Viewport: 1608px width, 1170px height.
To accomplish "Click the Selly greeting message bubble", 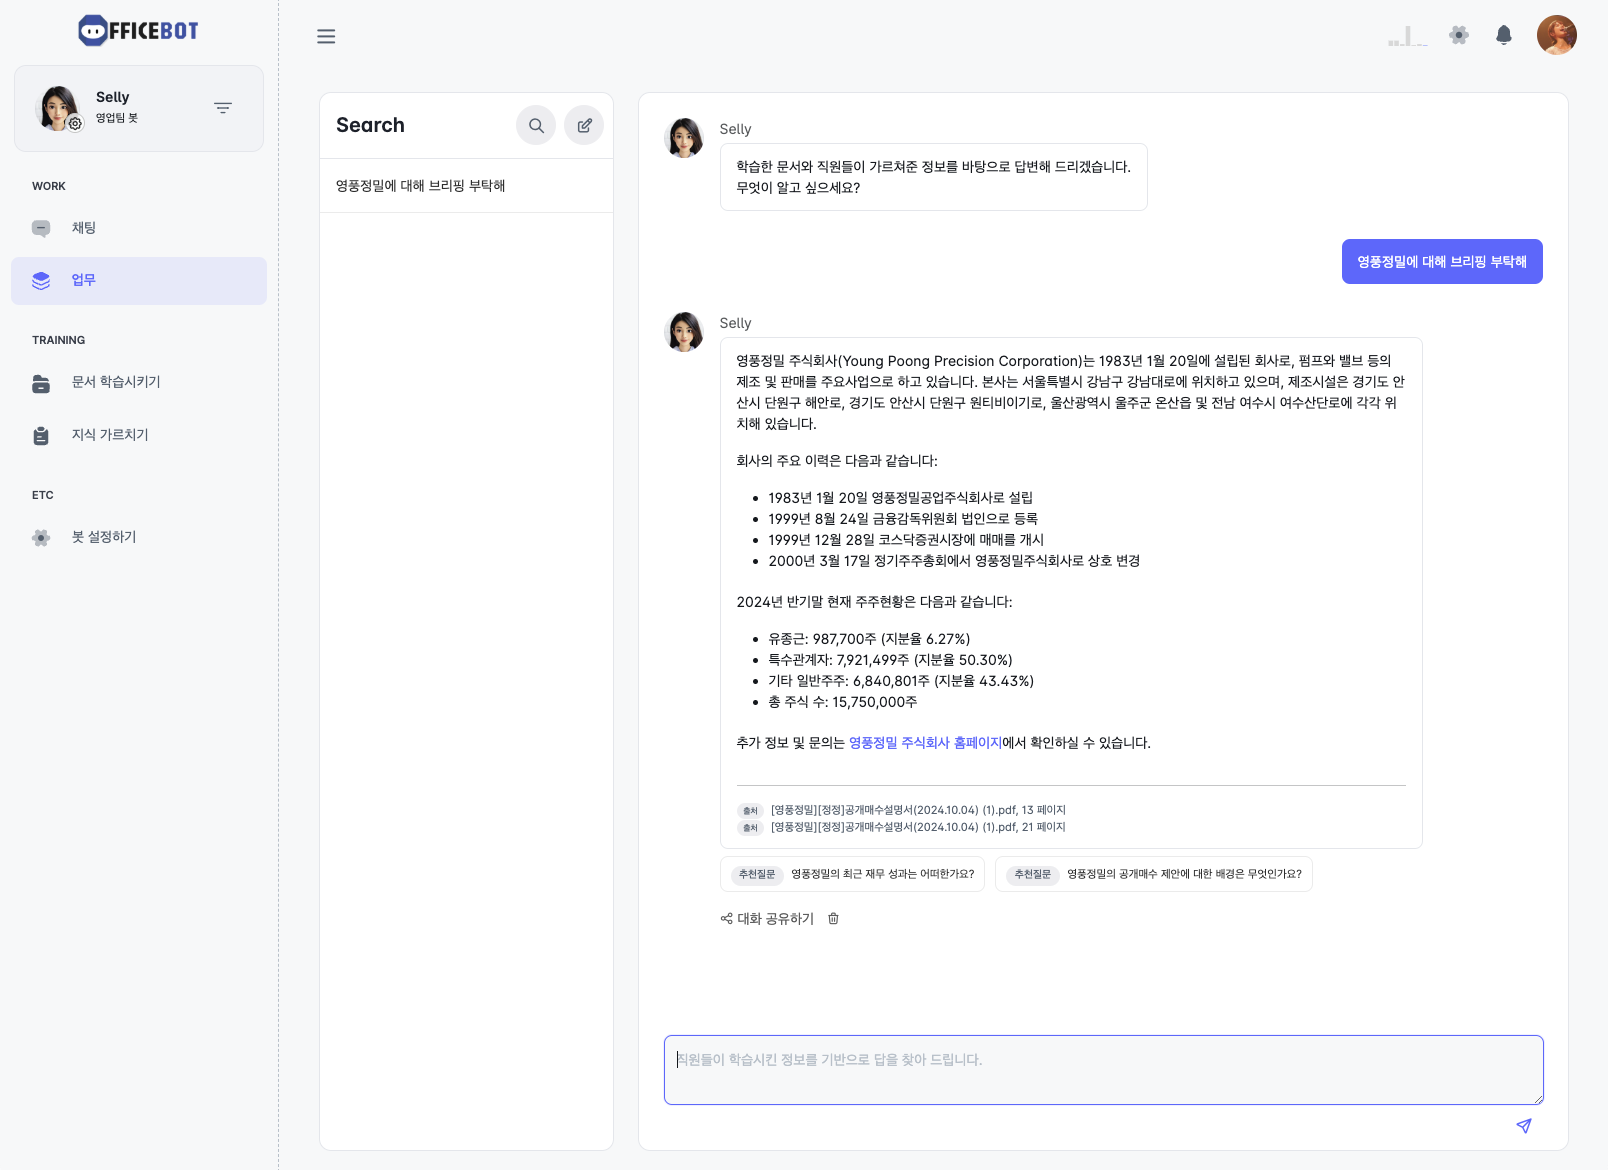I will pyautogui.click(x=934, y=177).
